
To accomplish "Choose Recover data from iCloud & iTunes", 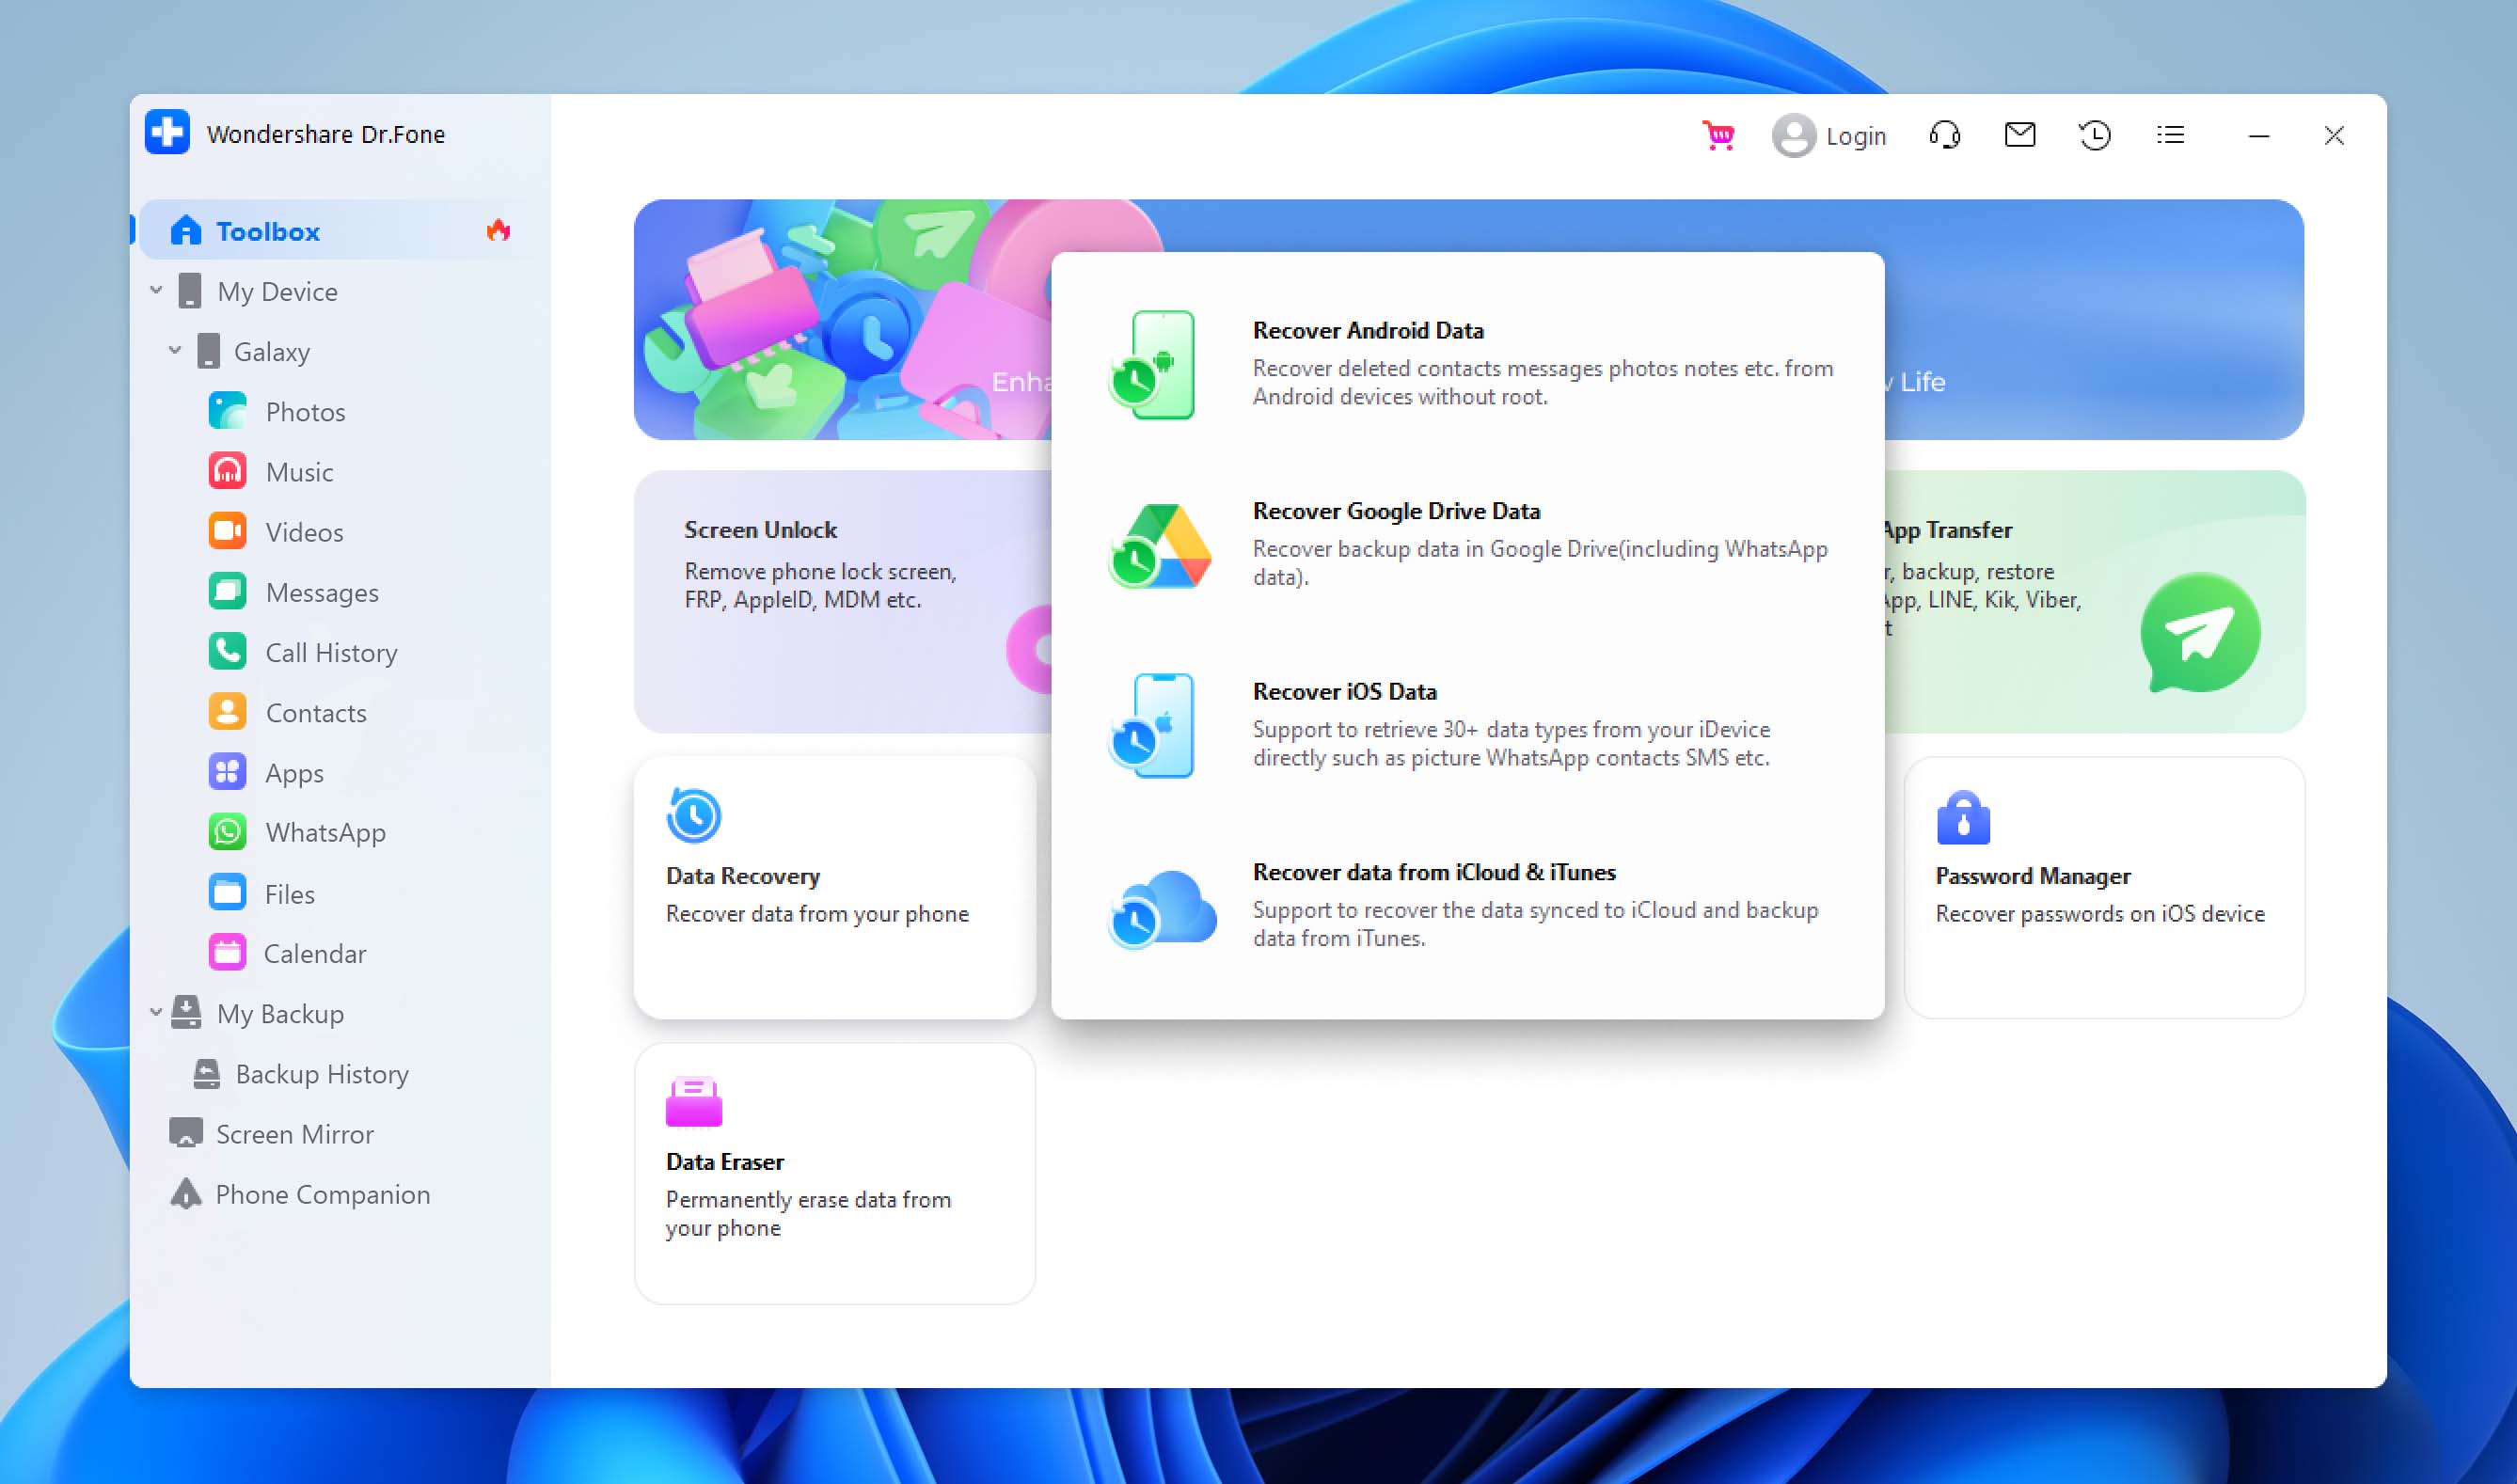I will 1468,905.
